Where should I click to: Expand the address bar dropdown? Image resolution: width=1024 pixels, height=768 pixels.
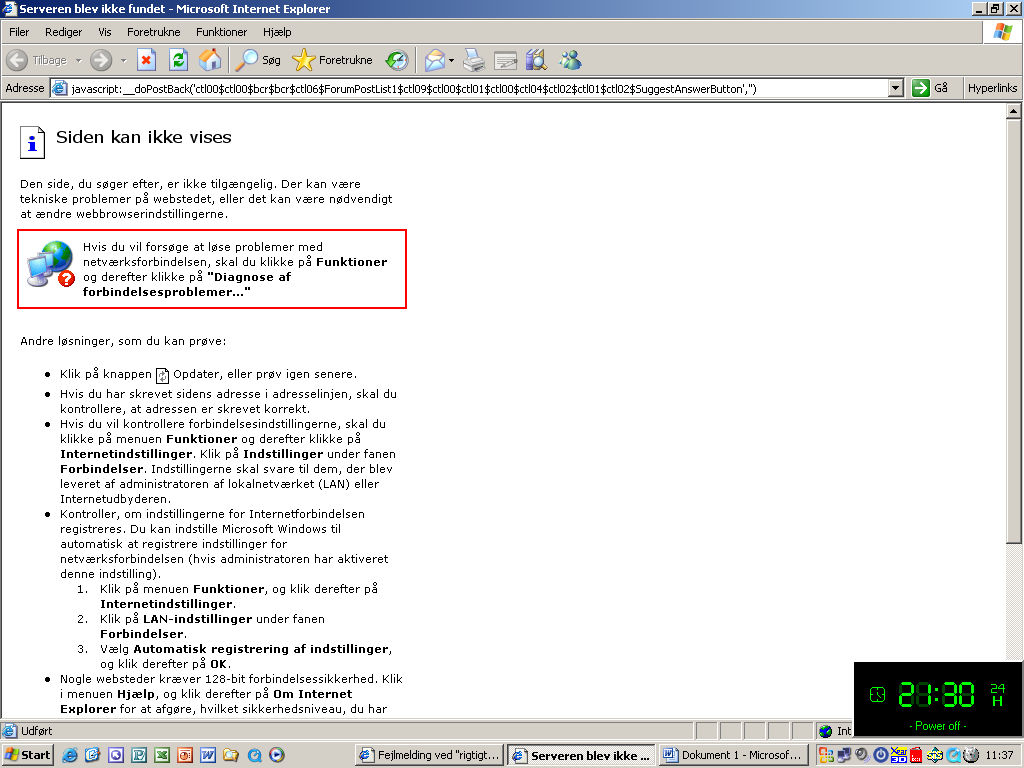click(896, 88)
